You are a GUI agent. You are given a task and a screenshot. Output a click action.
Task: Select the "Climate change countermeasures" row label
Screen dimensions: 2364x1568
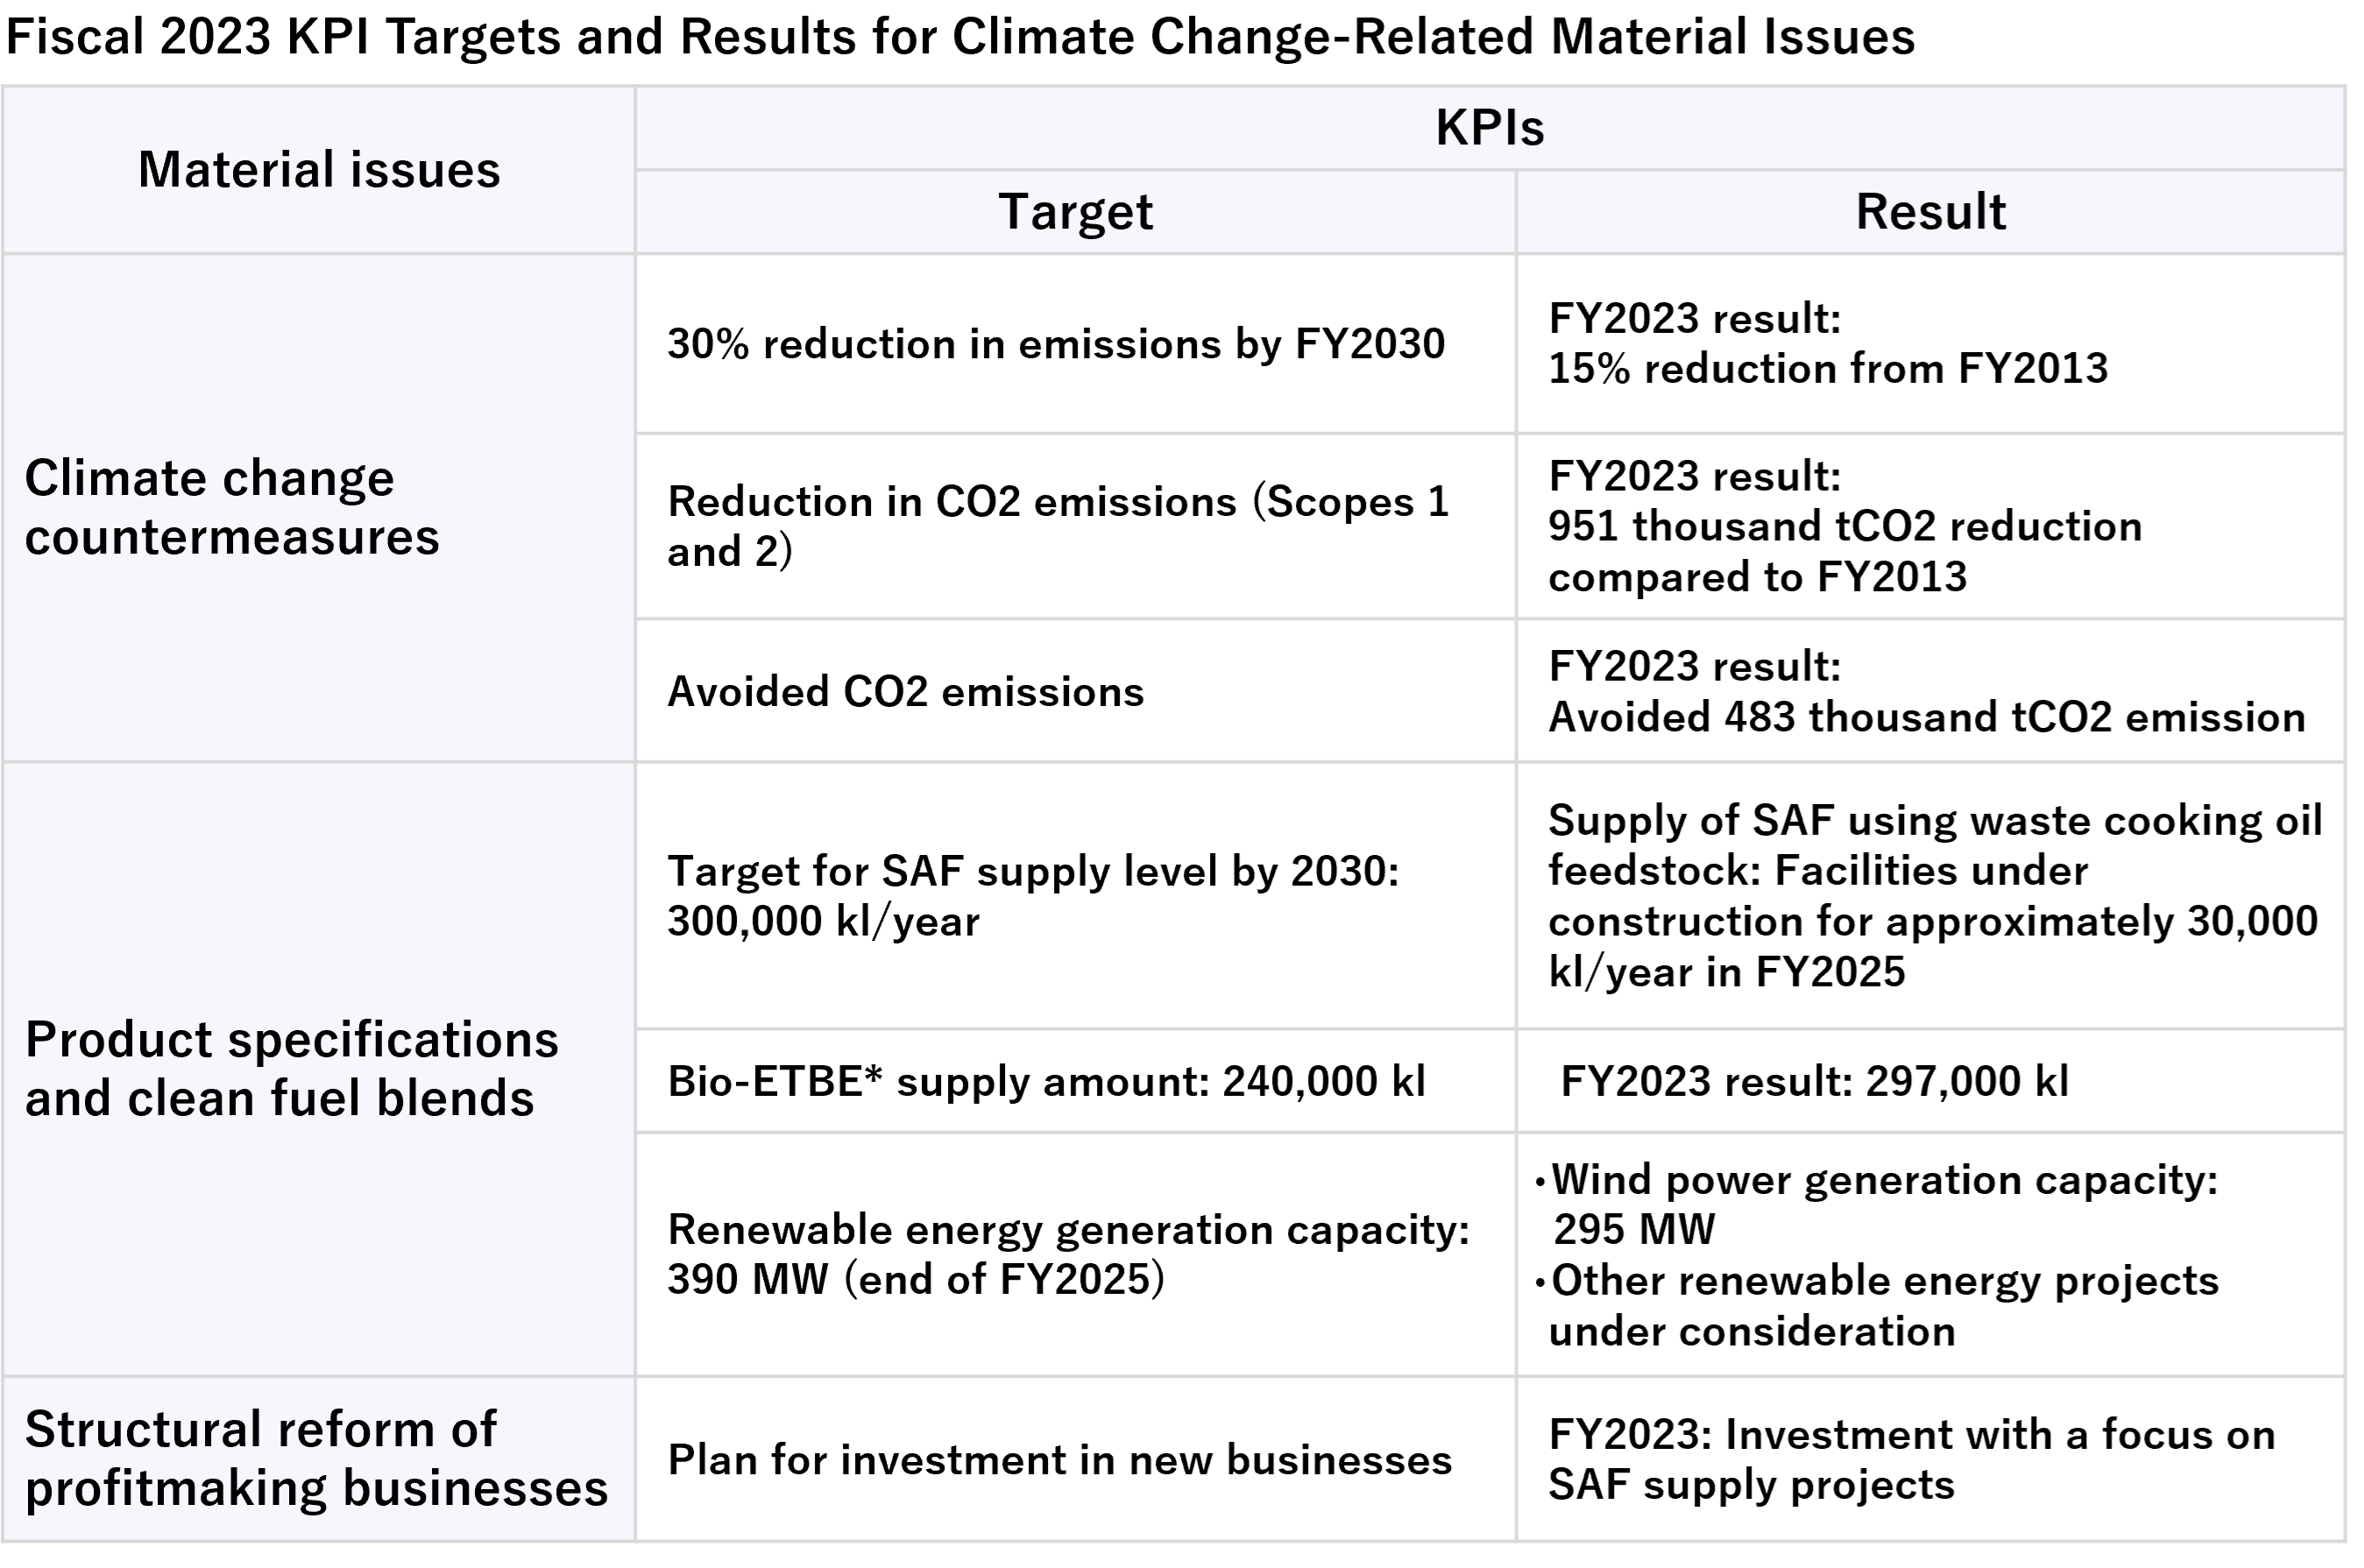[232, 507]
